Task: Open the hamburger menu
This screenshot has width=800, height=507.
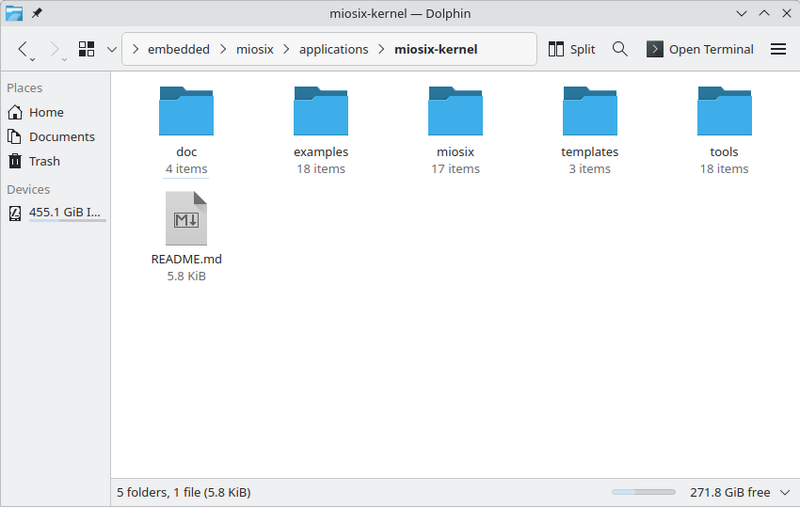Action: pos(778,49)
